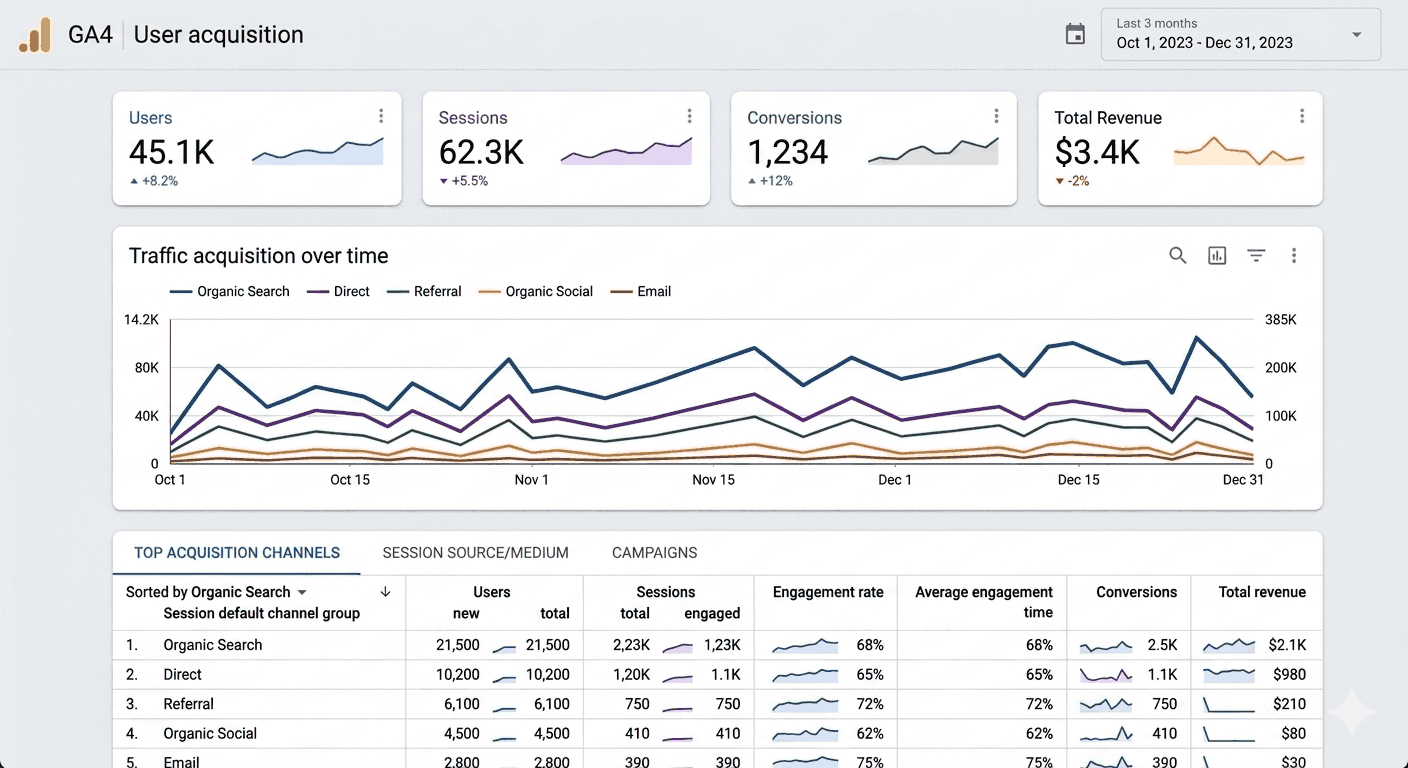Click the filter icon on traffic chart

click(1256, 256)
